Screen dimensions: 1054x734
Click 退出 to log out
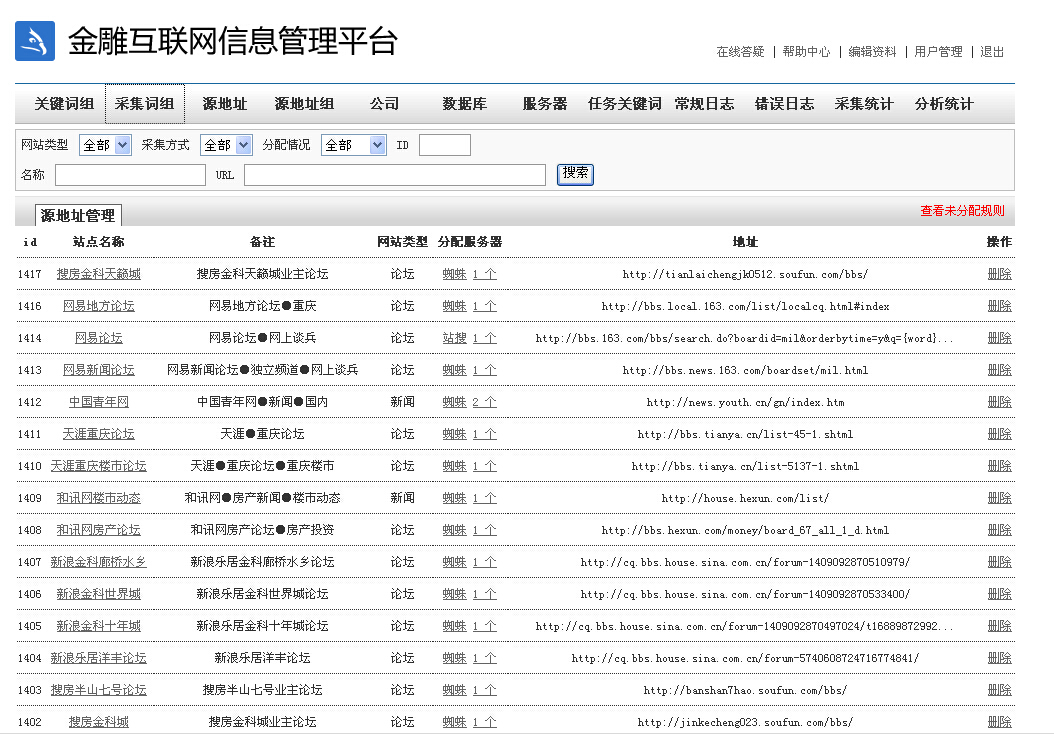coord(991,52)
